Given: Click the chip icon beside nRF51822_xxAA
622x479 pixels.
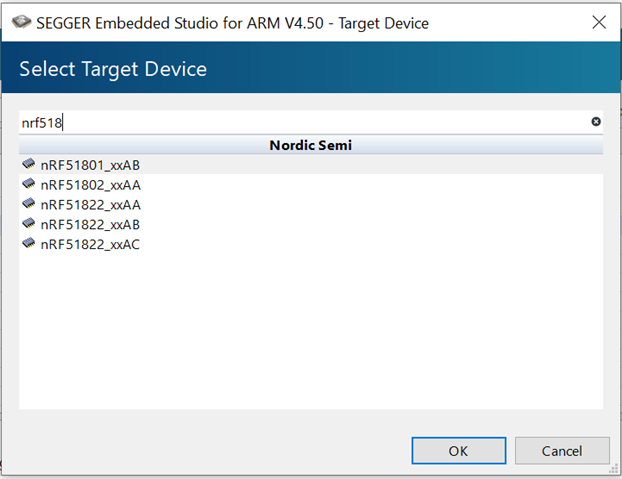Looking at the screenshot, I should tap(29, 203).
